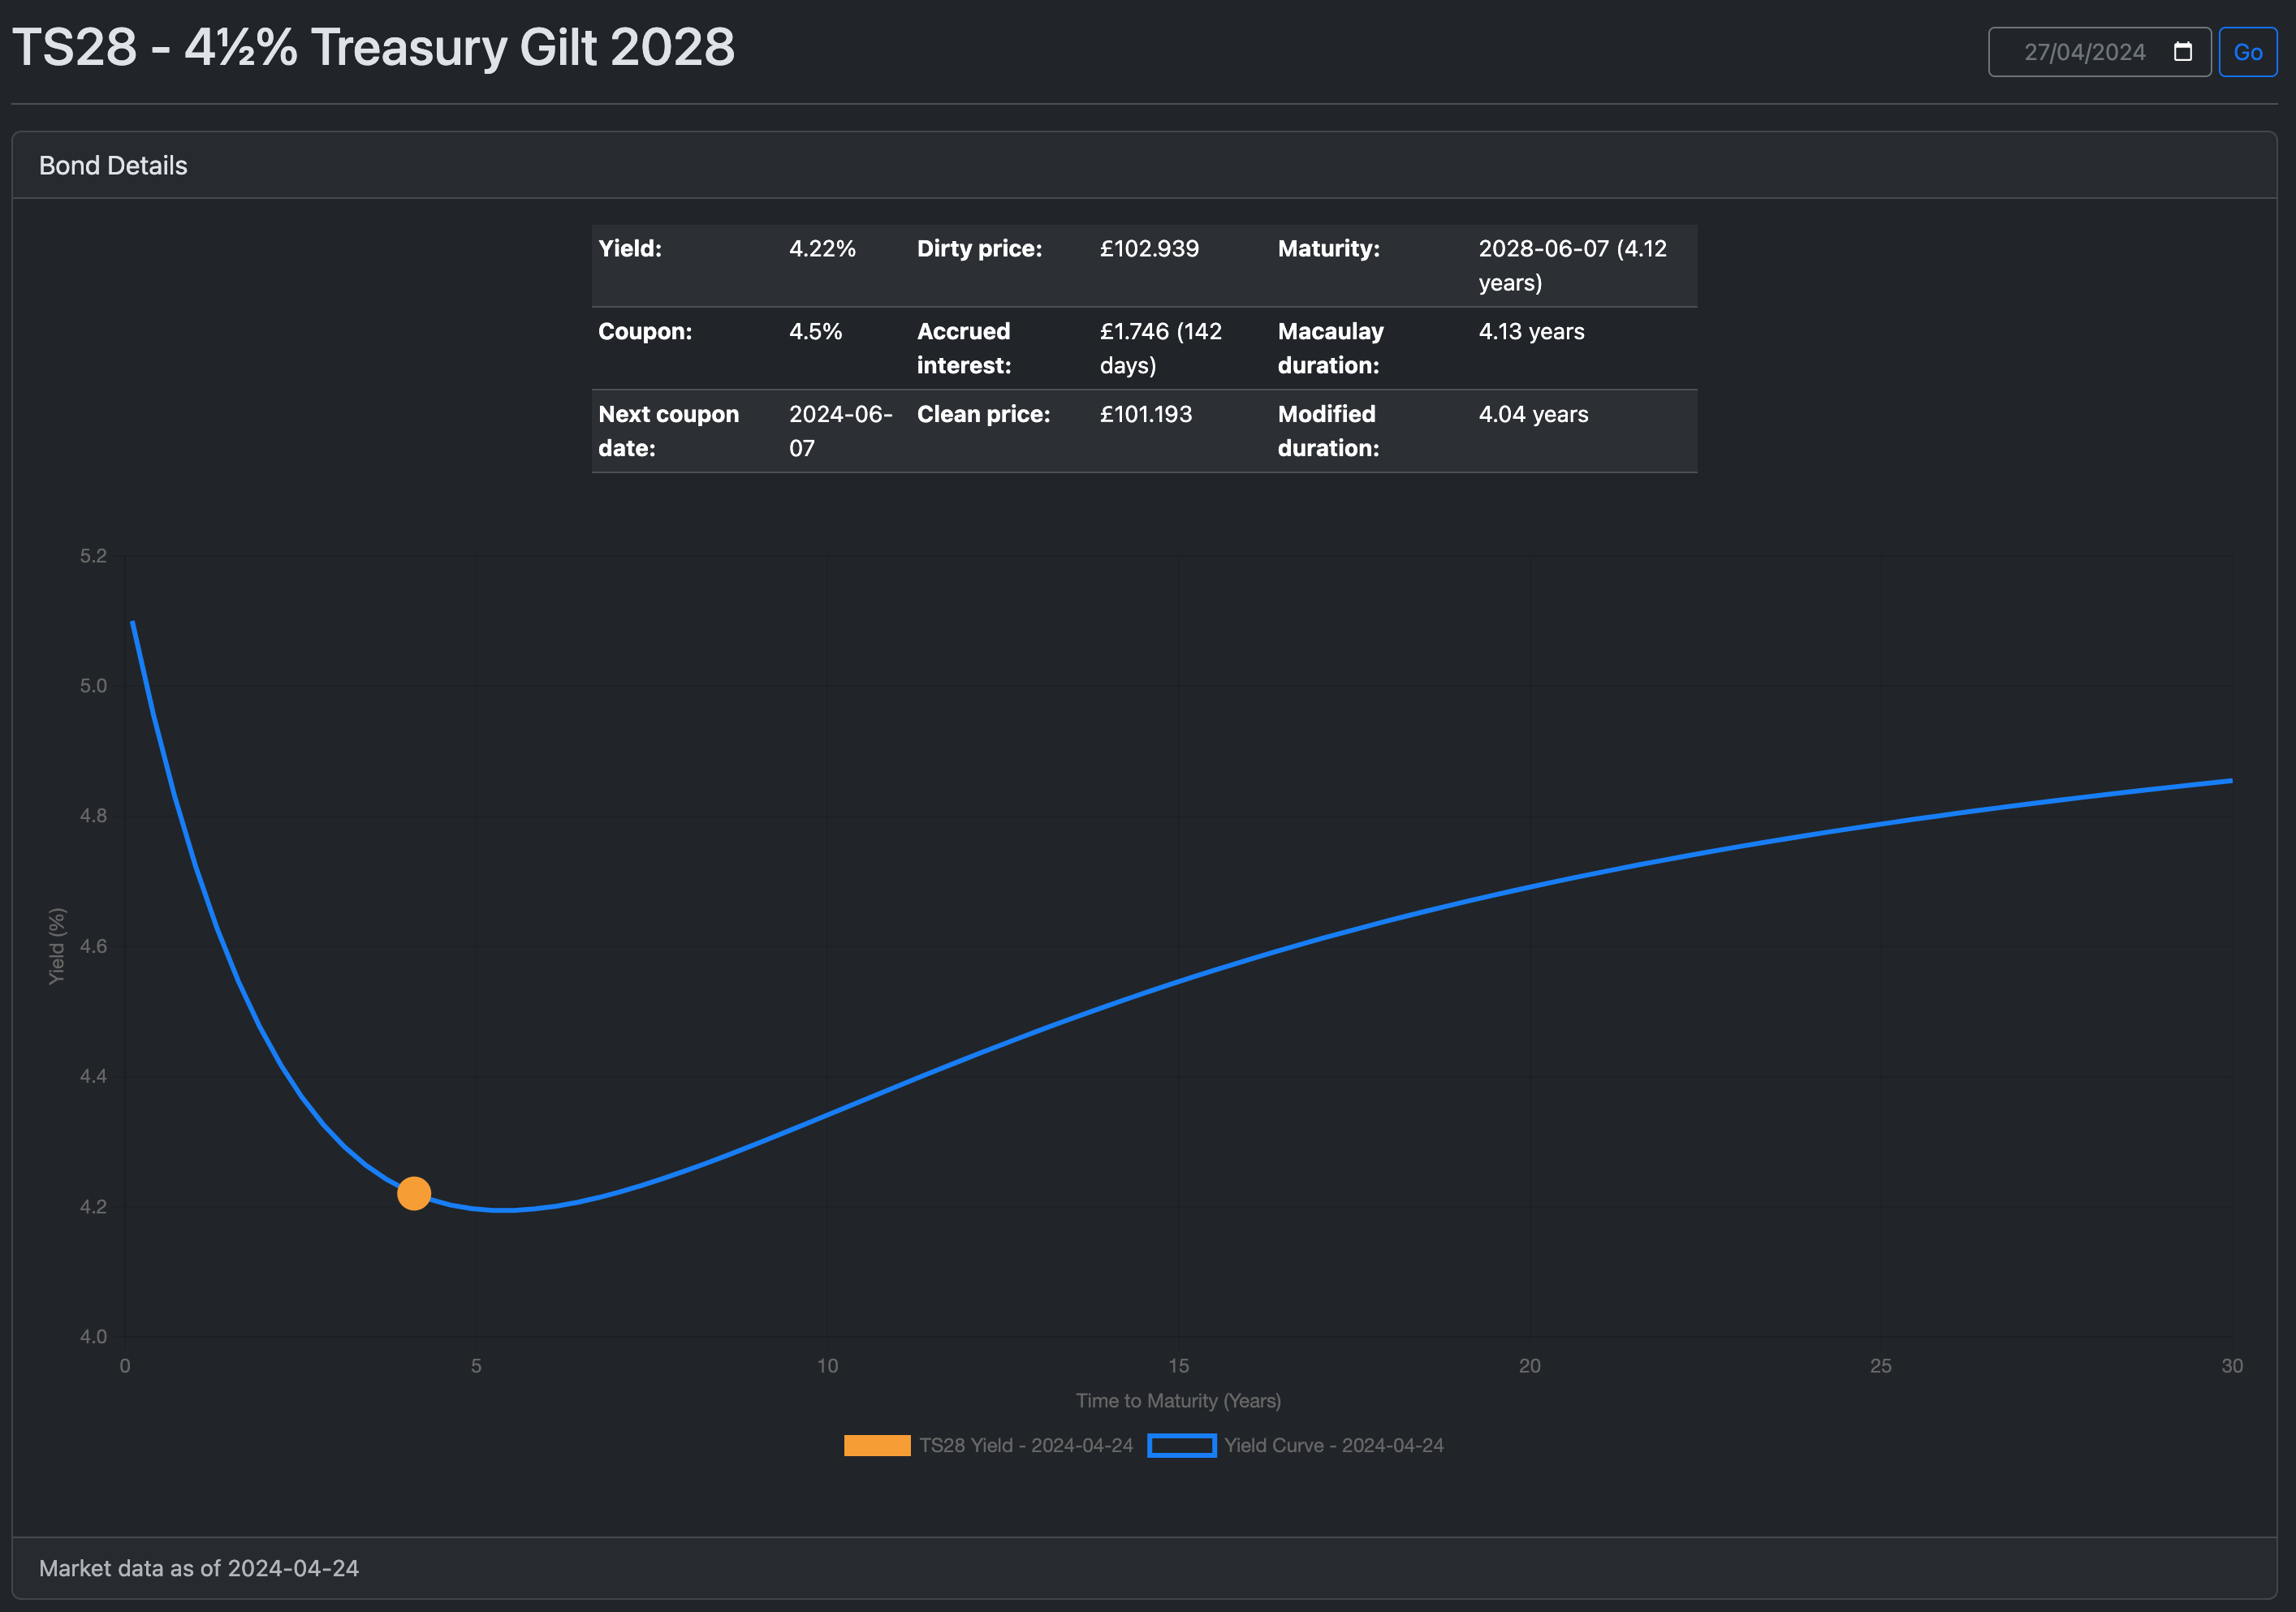
Task: Click the Modified duration 4.04 years value
Action: [1533, 414]
